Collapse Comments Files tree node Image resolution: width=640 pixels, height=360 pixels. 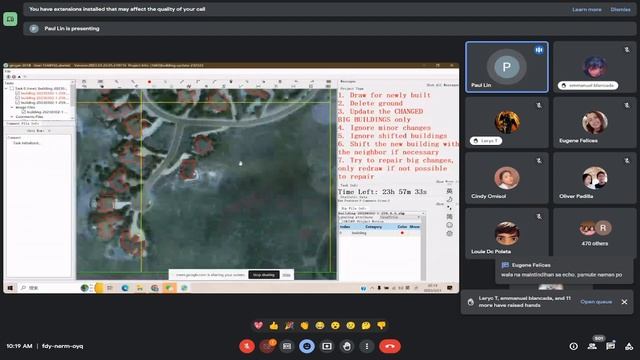pos(12,117)
